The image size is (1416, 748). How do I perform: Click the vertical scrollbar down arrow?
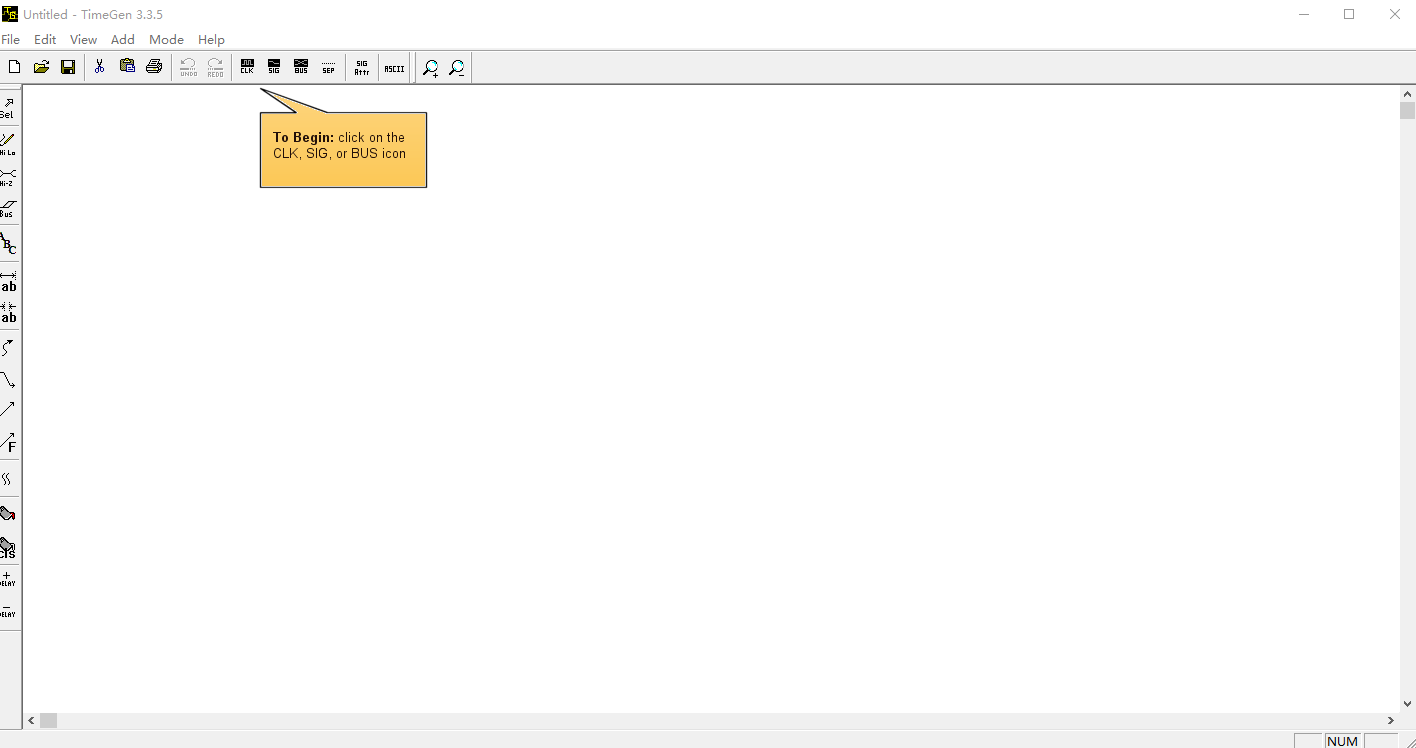tap(1407, 704)
